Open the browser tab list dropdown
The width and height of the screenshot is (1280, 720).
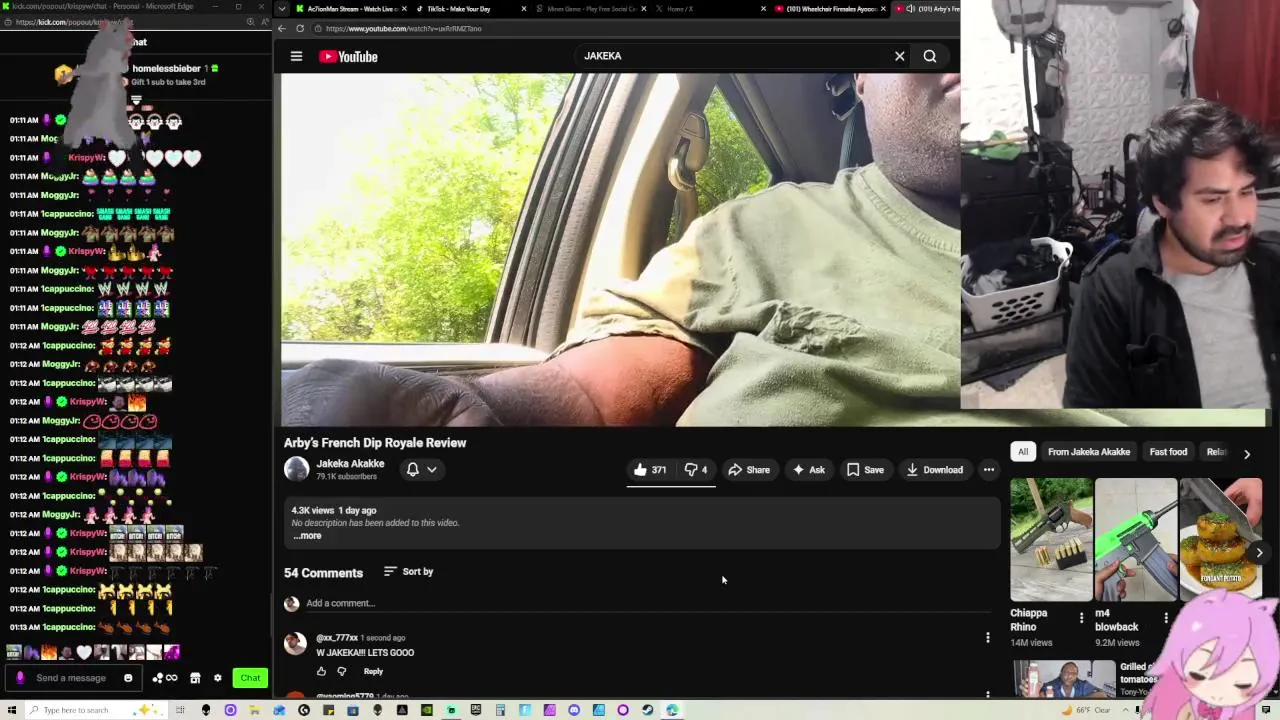[x=283, y=9]
